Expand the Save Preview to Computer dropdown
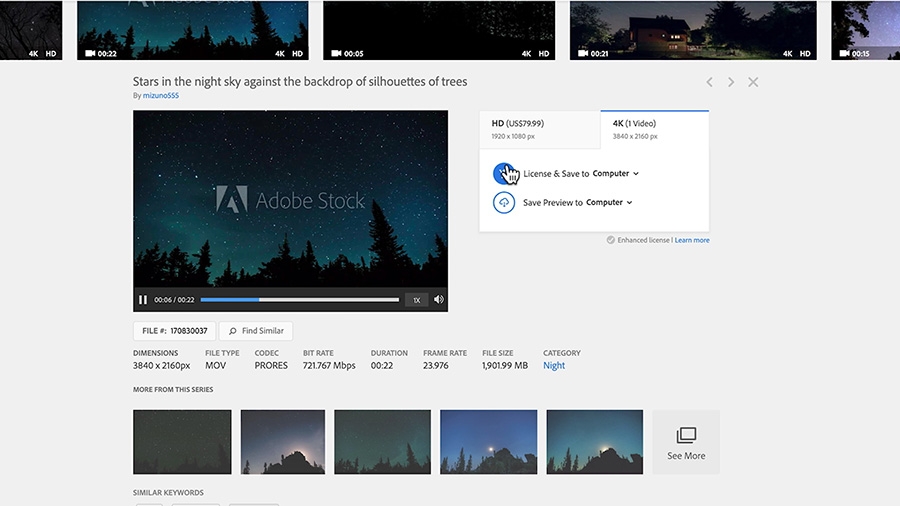Viewport: 900px width, 506px height. (609, 203)
